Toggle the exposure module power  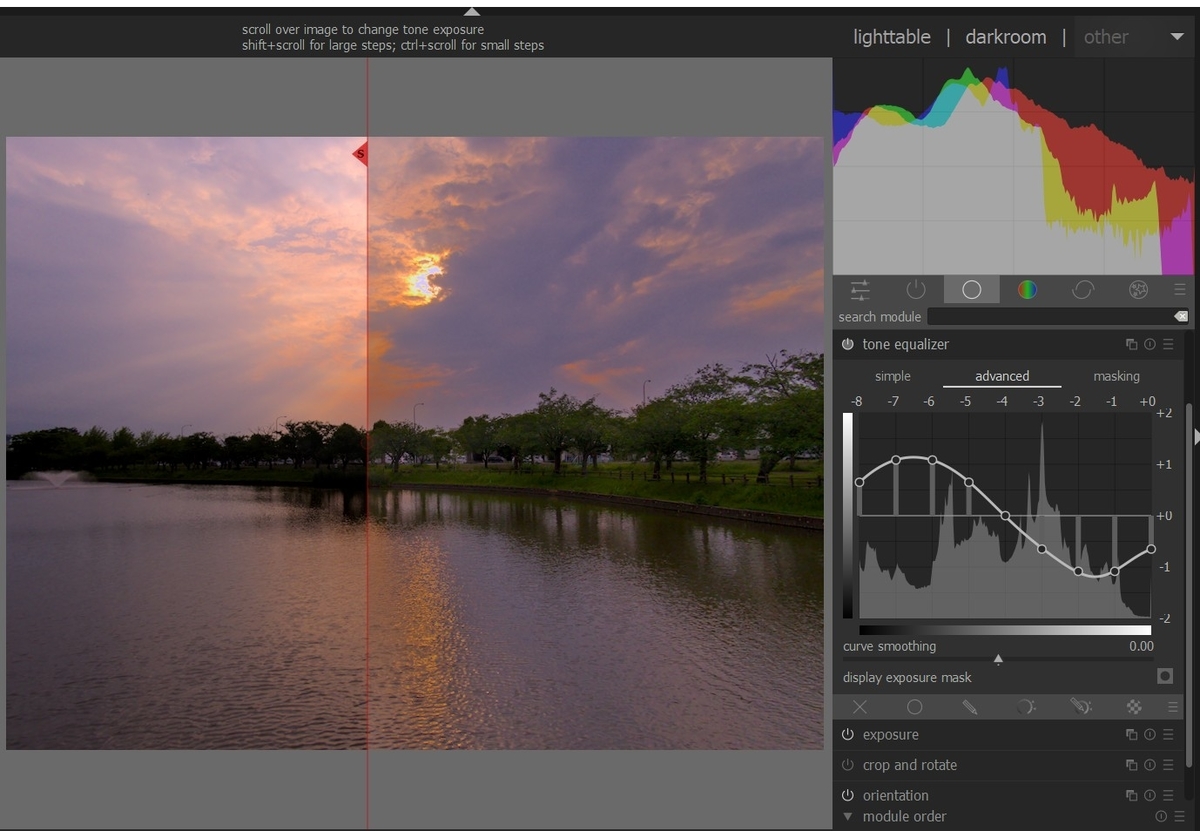coord(847,735)
